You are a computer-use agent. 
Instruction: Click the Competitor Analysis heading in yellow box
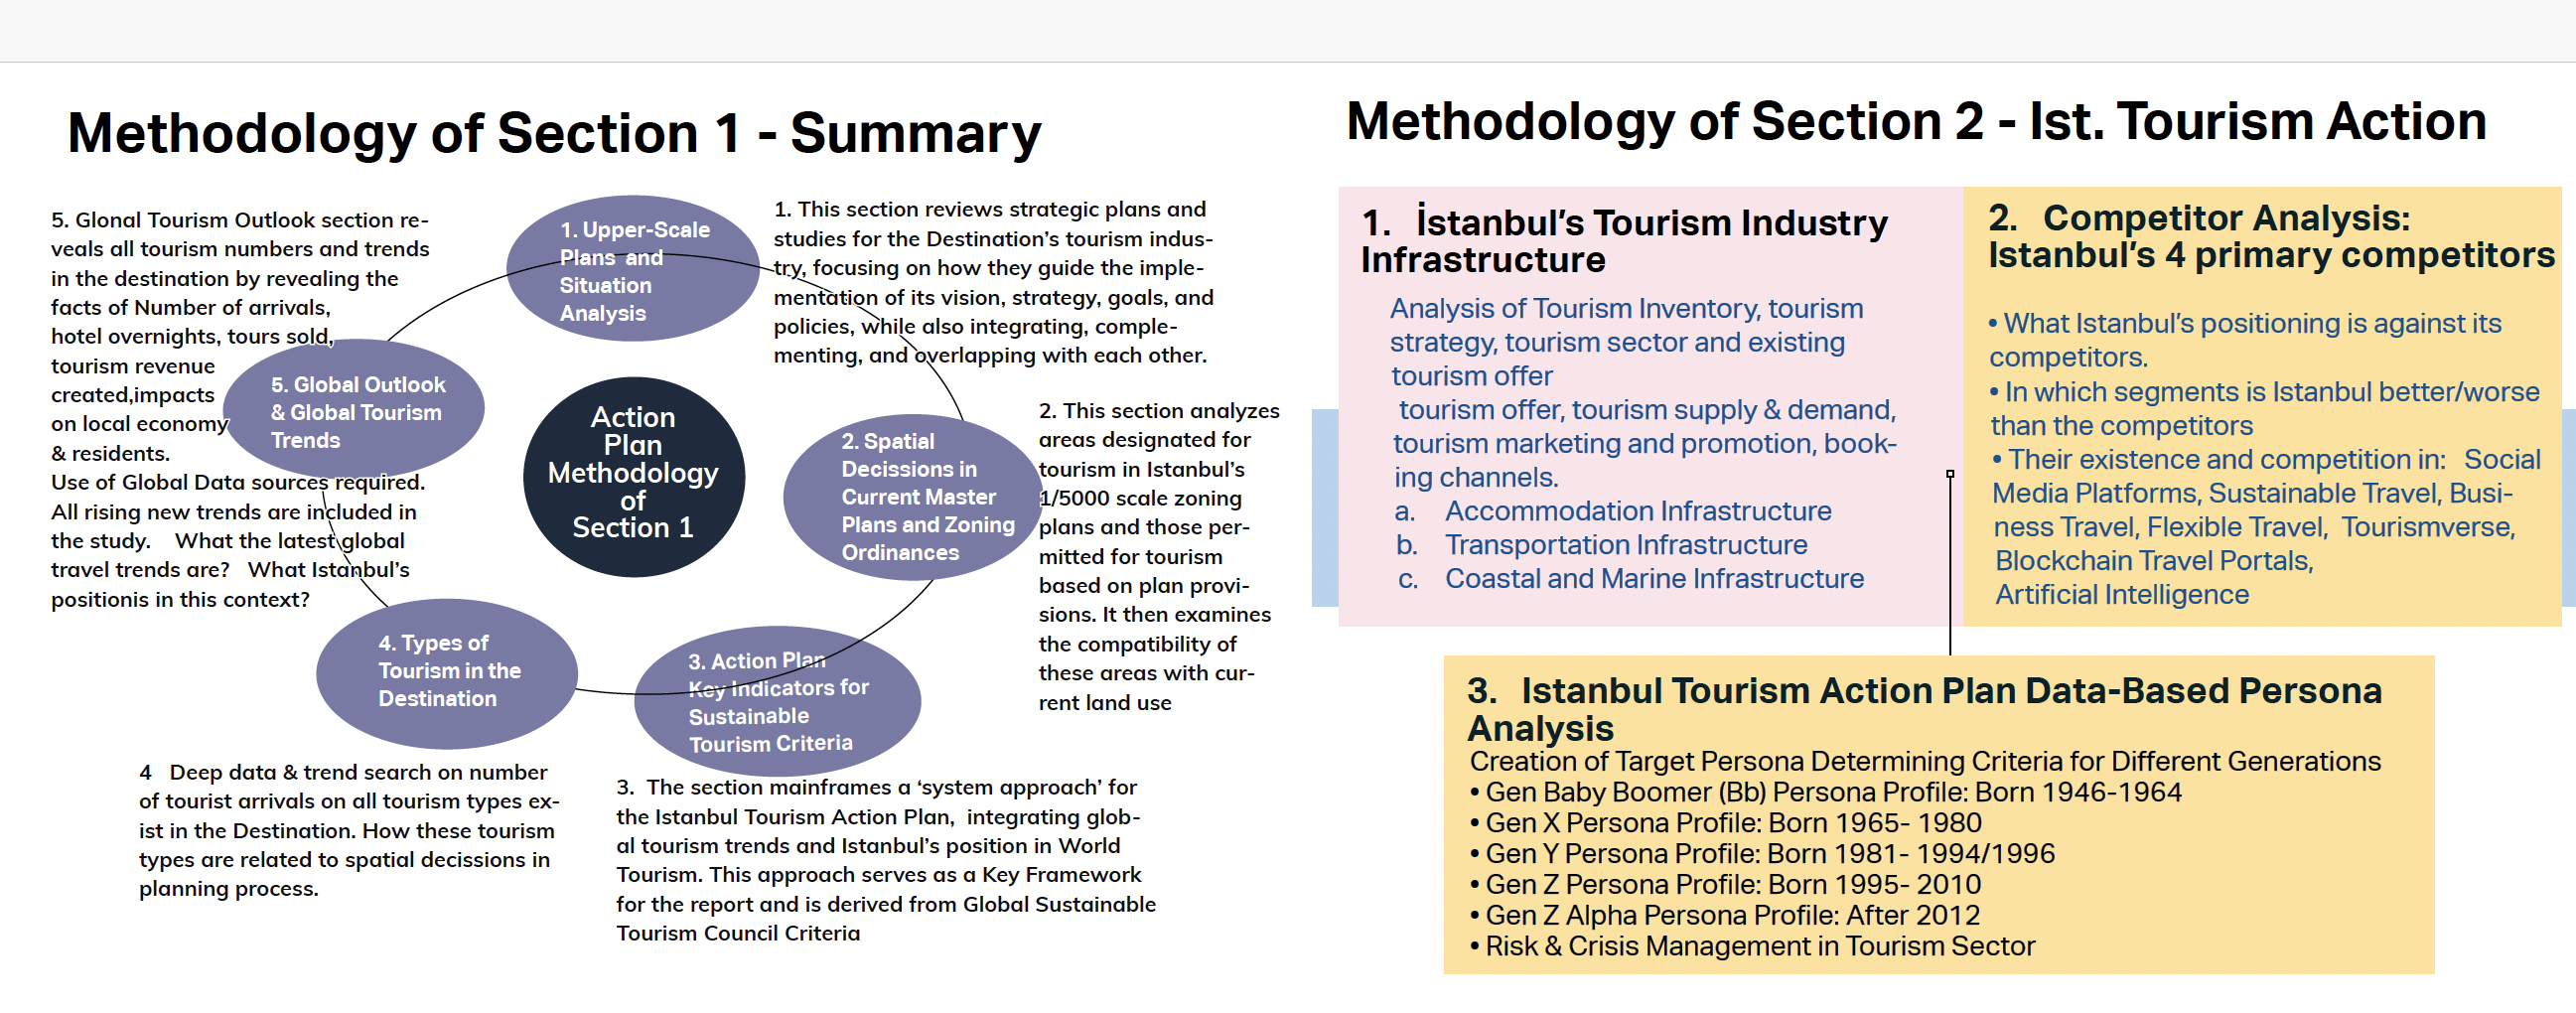pyautogui.click(x=2269, y=236)
